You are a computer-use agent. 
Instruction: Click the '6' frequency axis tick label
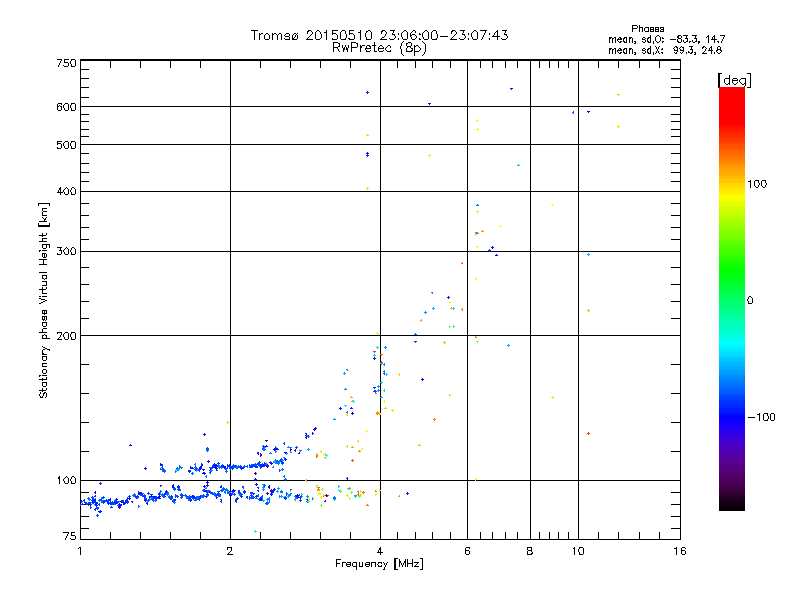(467, 551)
